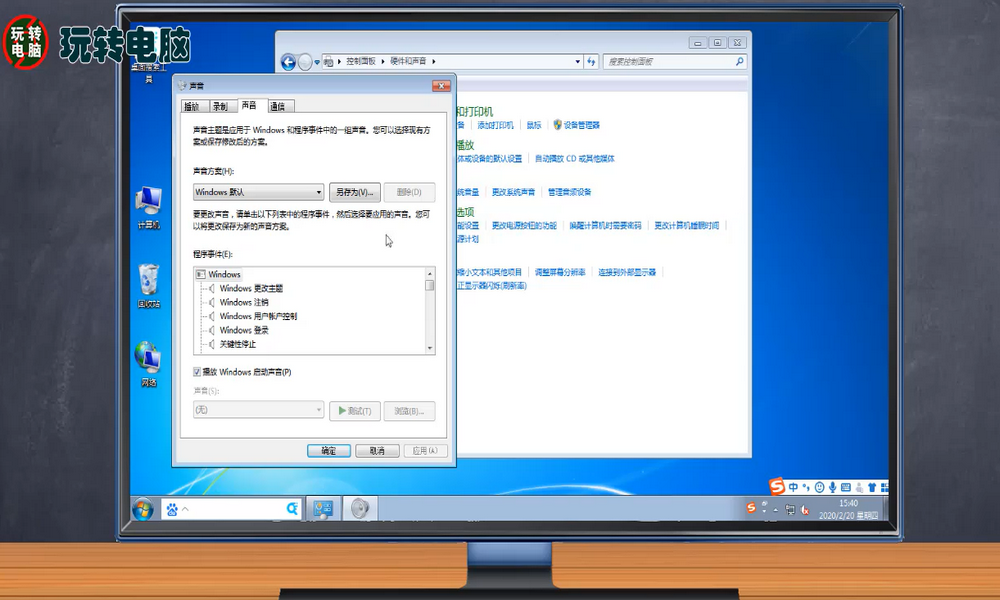This screenshot has height=600, width=1000.
Task: Open the 通信 tab
Action: click(x=279, y=106)
